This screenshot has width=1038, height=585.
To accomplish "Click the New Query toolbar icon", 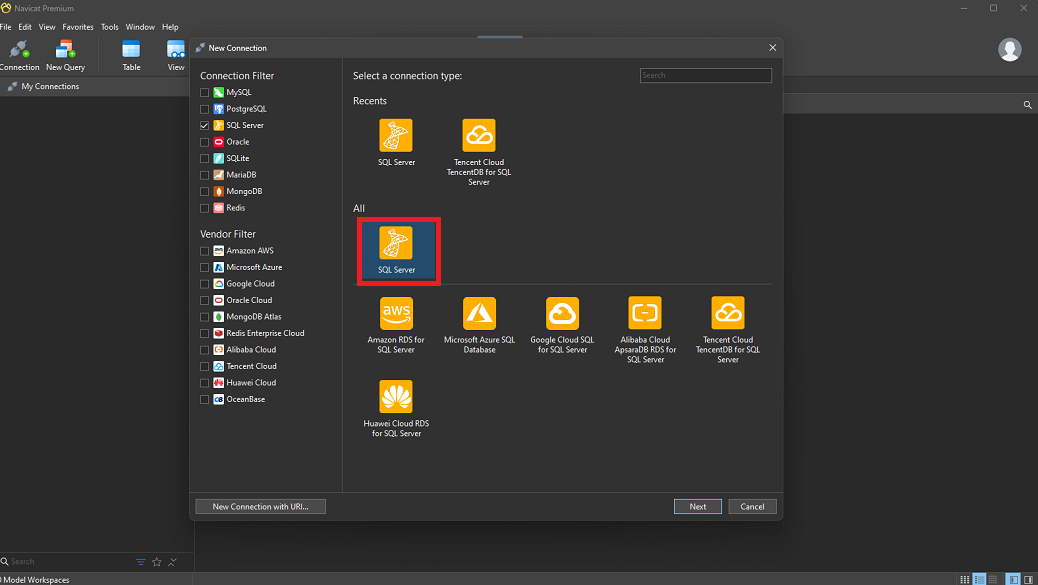I will [65, 48].
